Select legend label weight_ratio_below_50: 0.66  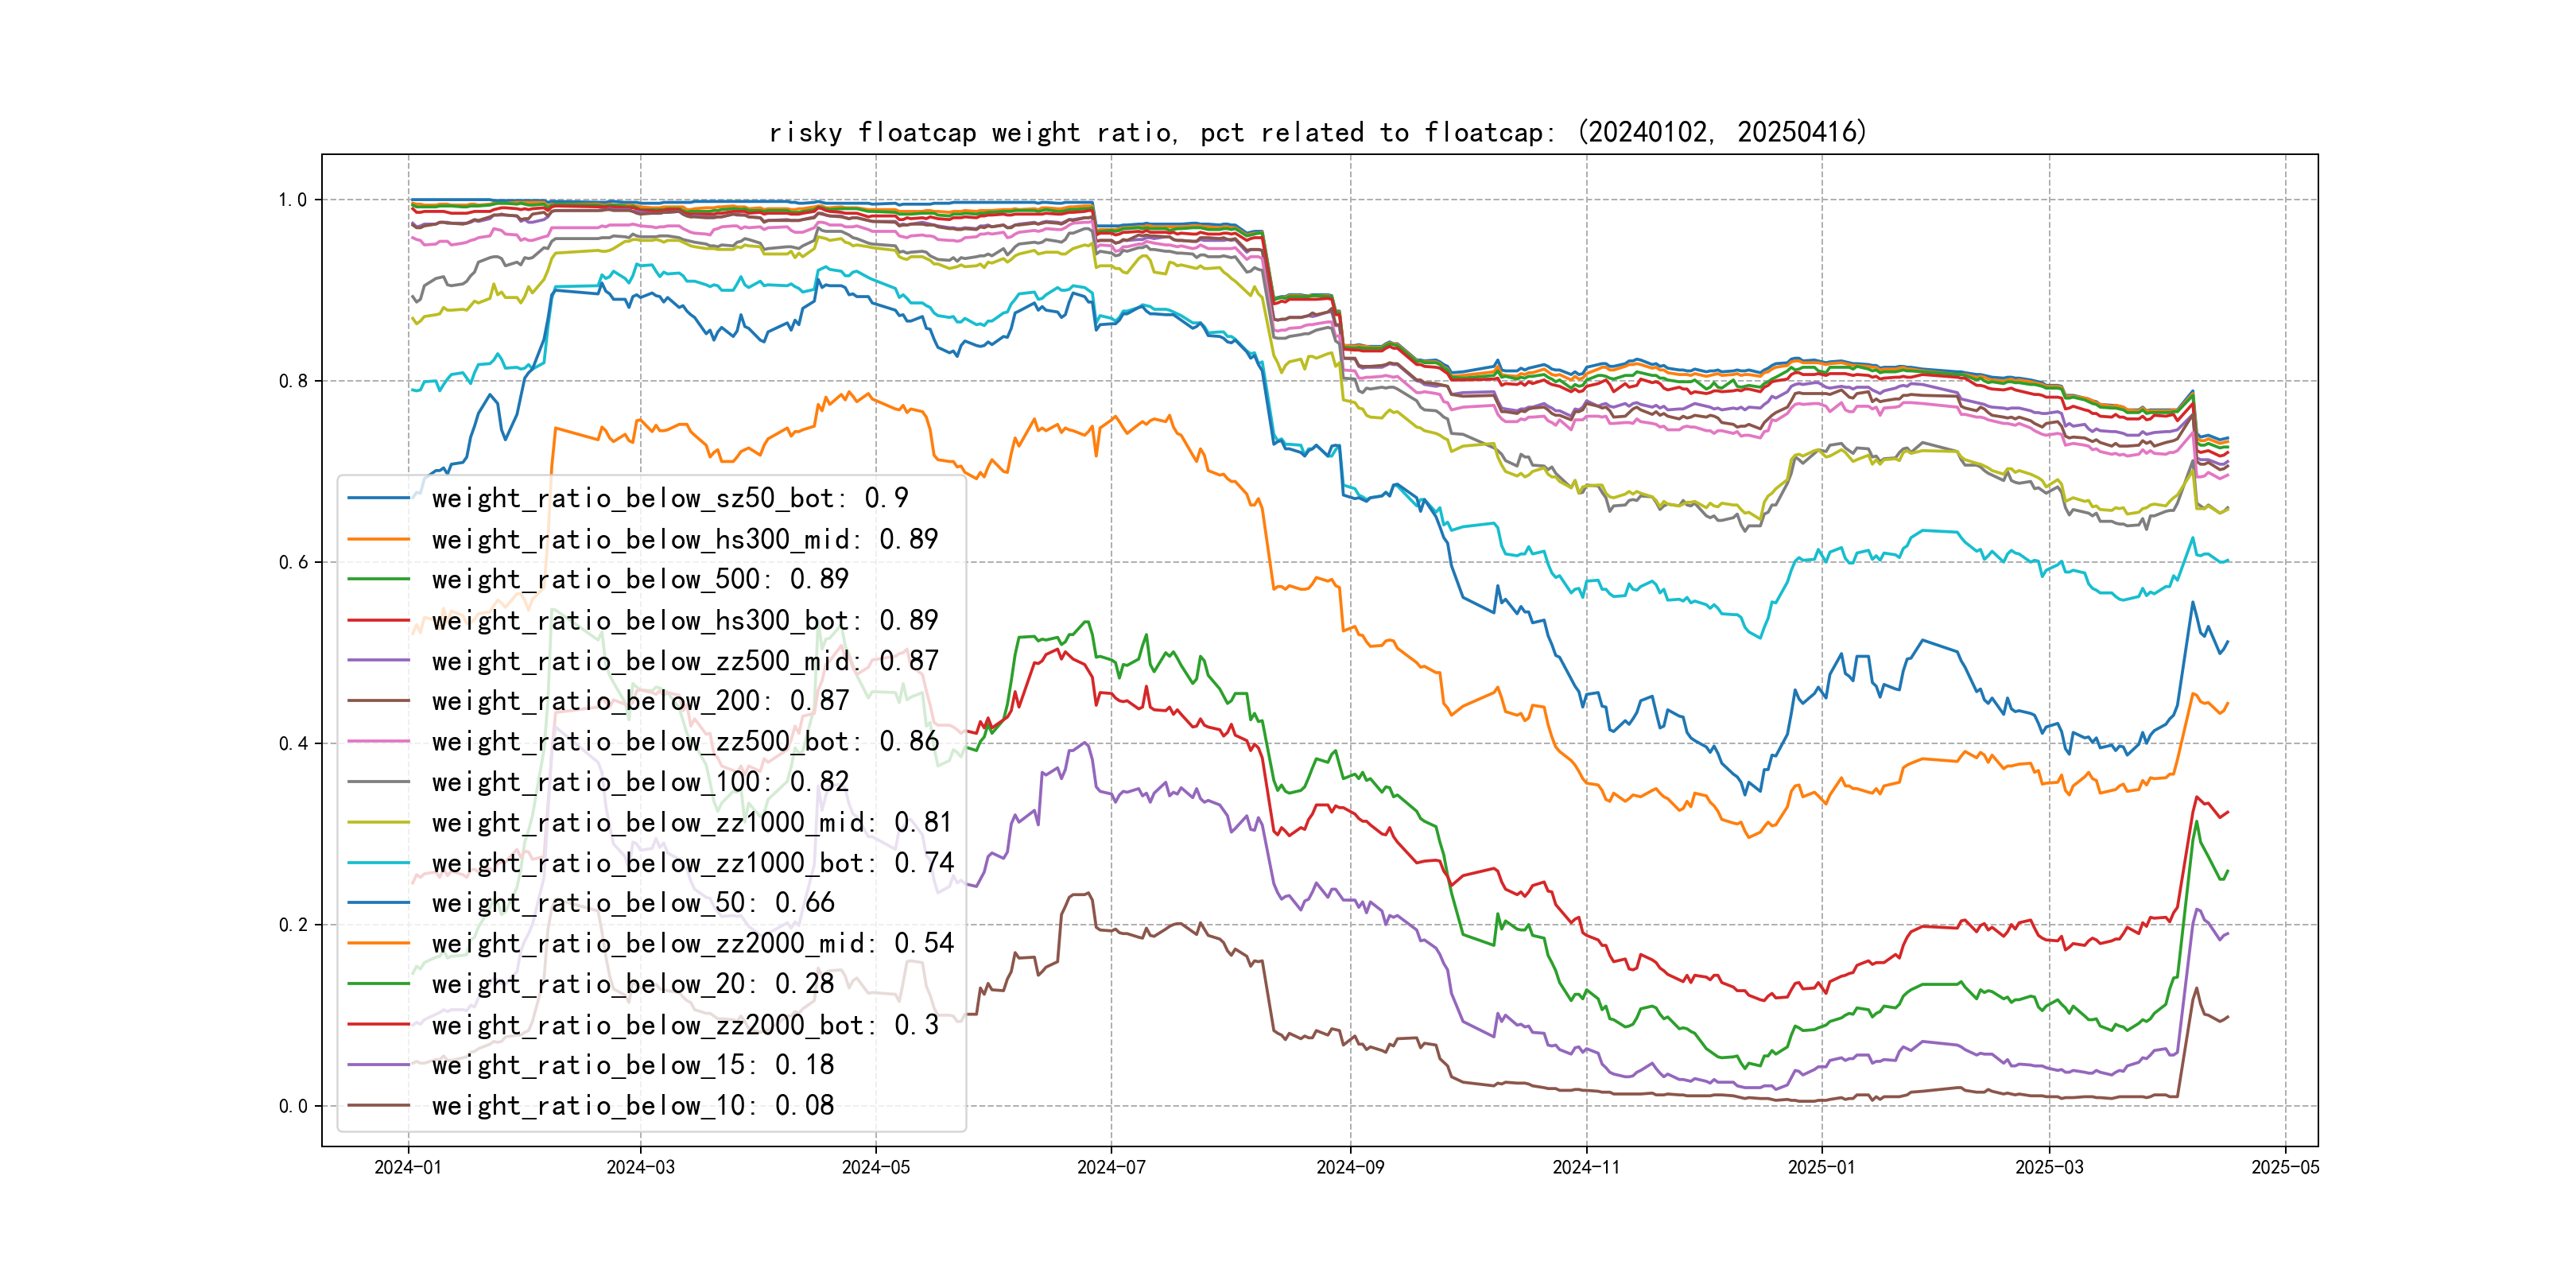pyautogui.click(x=632, y=903)
